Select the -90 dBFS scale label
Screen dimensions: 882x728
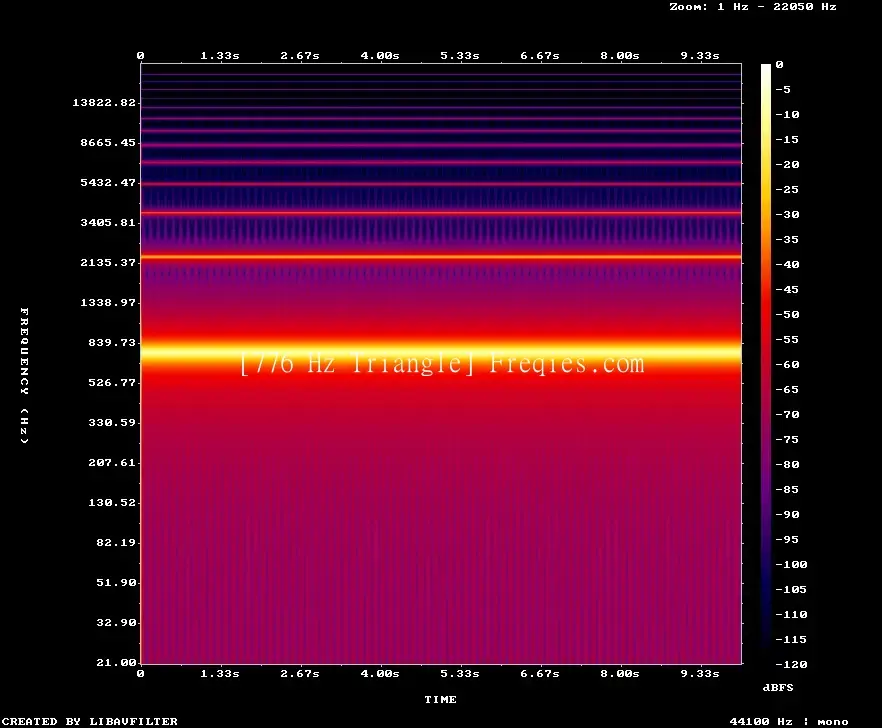coord(787,514)
